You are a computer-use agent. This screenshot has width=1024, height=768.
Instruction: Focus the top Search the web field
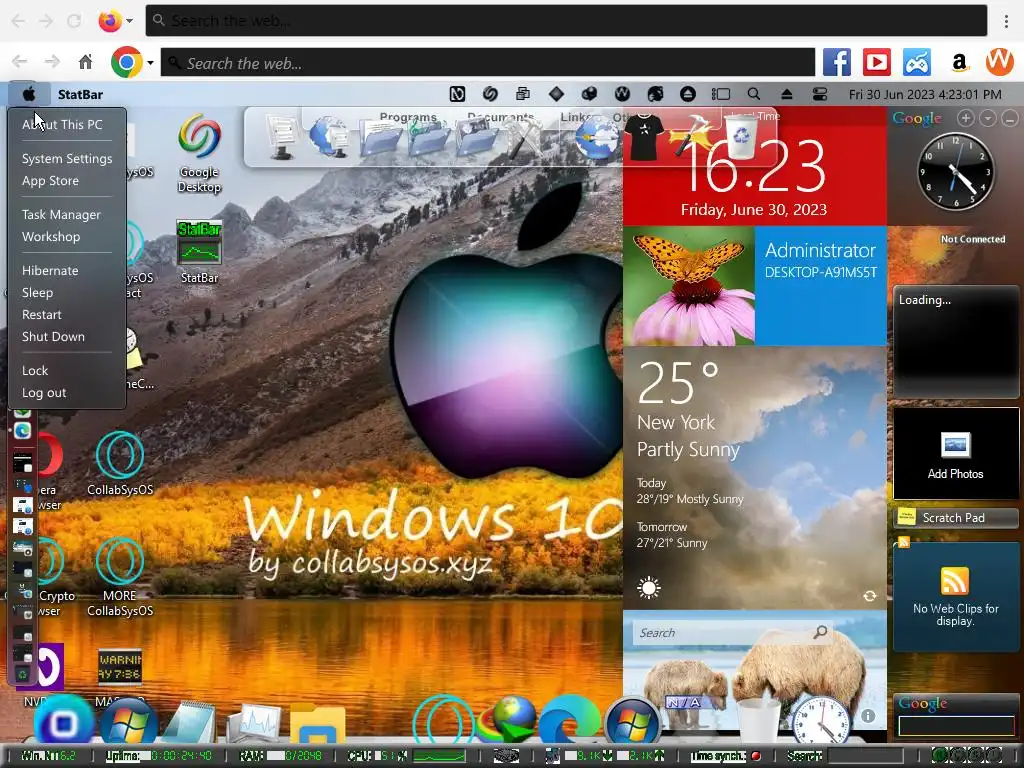click(566, 21)
